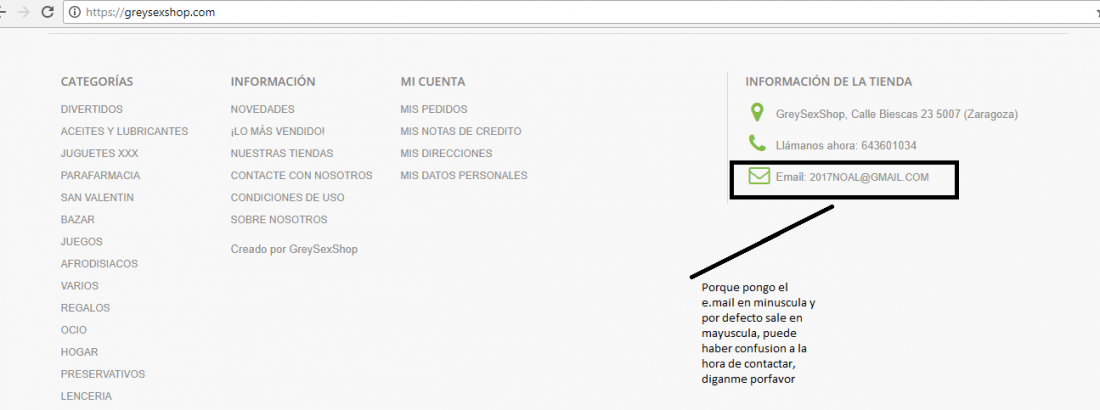The height and width of the screenshot is (410, 1100).
Task: Open MIS PEDIDOS link
Action: coord(434,110)
